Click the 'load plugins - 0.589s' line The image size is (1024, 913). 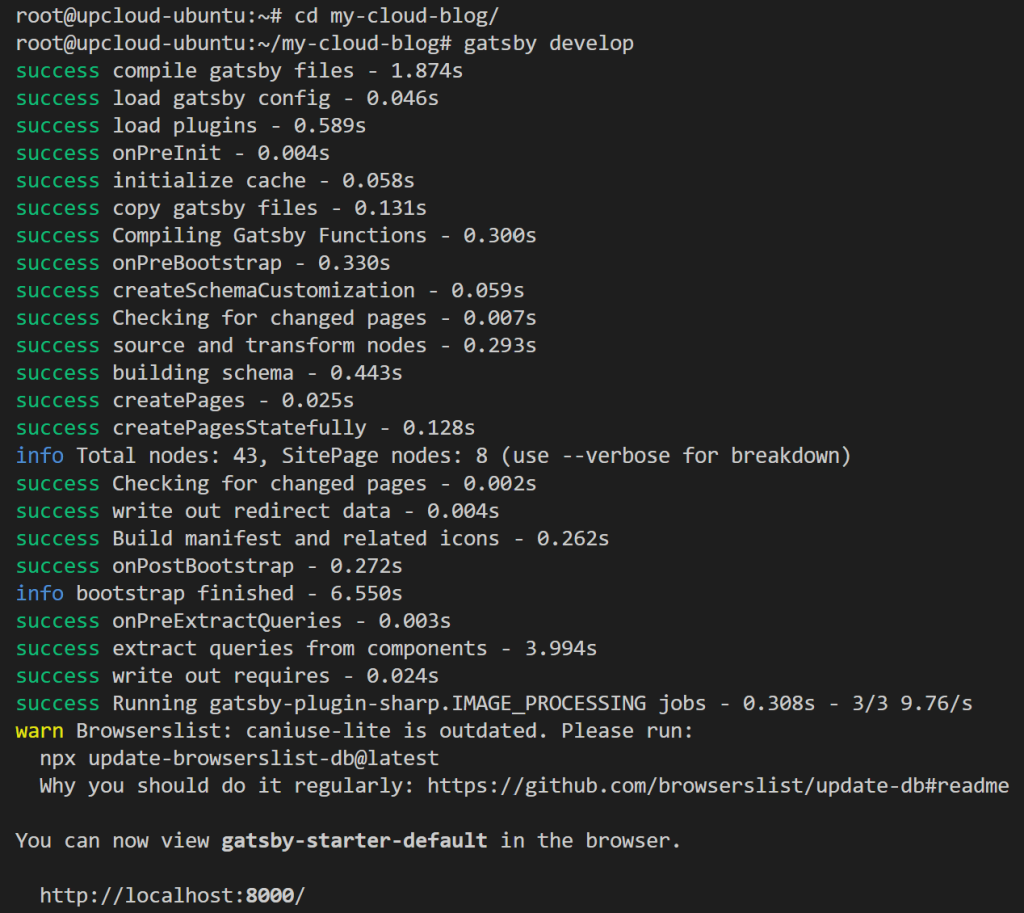191,126
